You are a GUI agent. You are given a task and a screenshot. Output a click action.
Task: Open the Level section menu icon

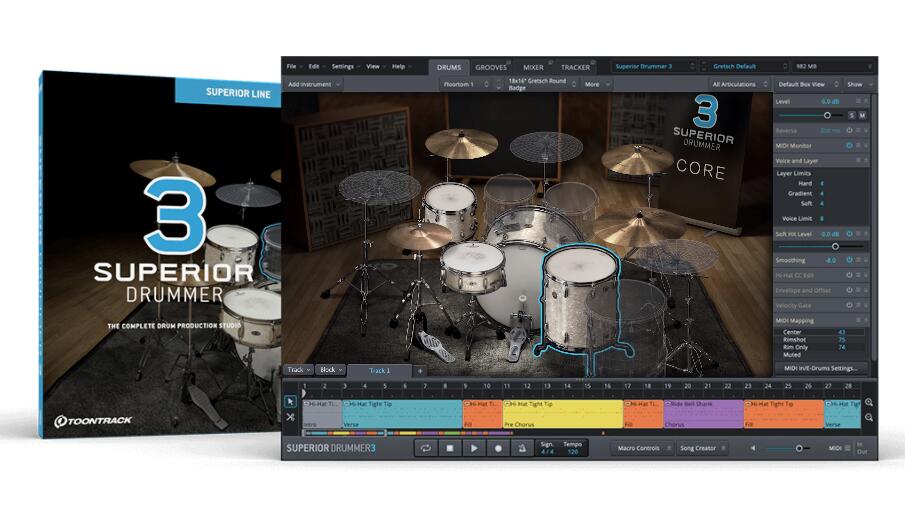coord(858,101)
